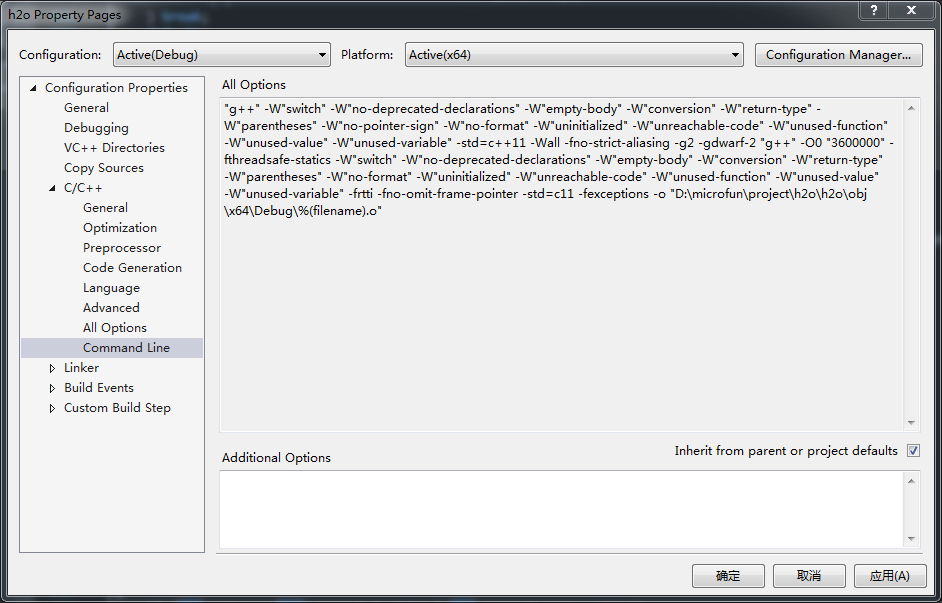Screen dimensions: 942x603
Task: Click the All Options text area
Action: point(562,265)
